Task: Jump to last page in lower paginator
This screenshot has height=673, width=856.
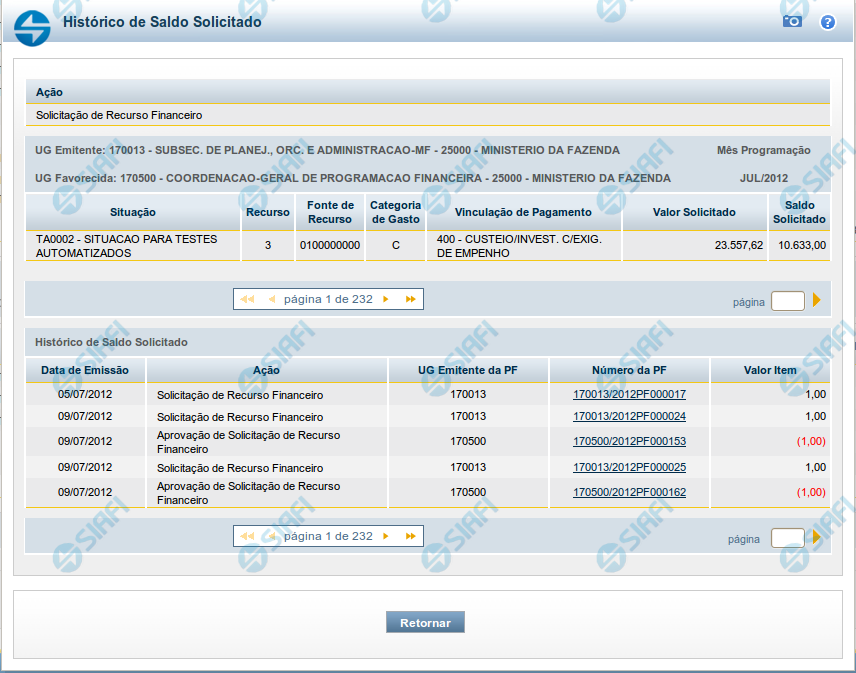Action: (x=410, y=537)
